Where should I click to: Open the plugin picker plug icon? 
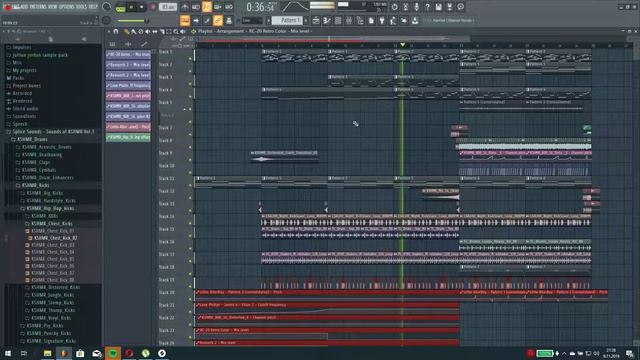[382, 20]
